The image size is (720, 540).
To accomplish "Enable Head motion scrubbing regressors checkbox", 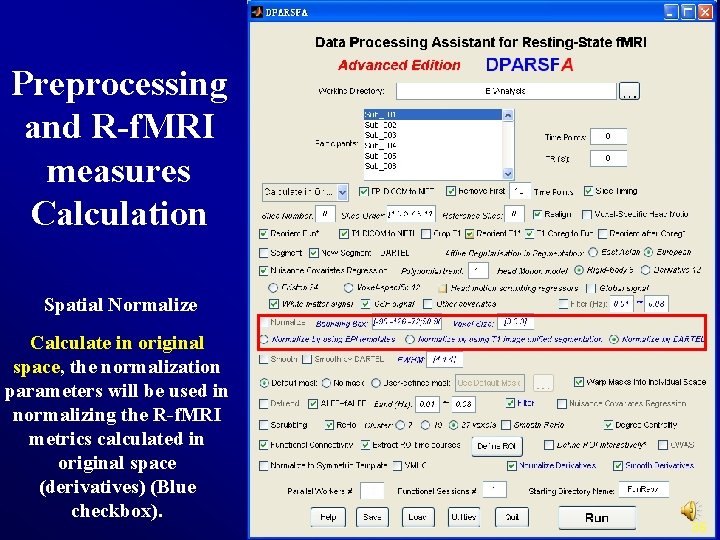I will (x=443, y=288).
